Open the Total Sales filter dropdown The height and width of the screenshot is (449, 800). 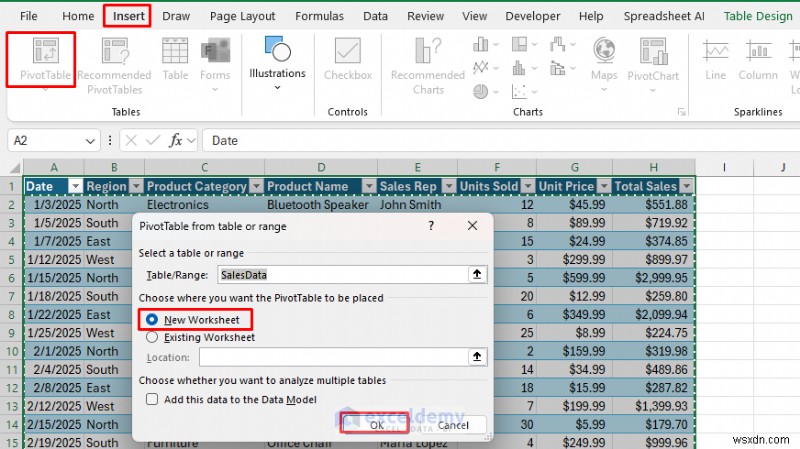coord(687,186)
